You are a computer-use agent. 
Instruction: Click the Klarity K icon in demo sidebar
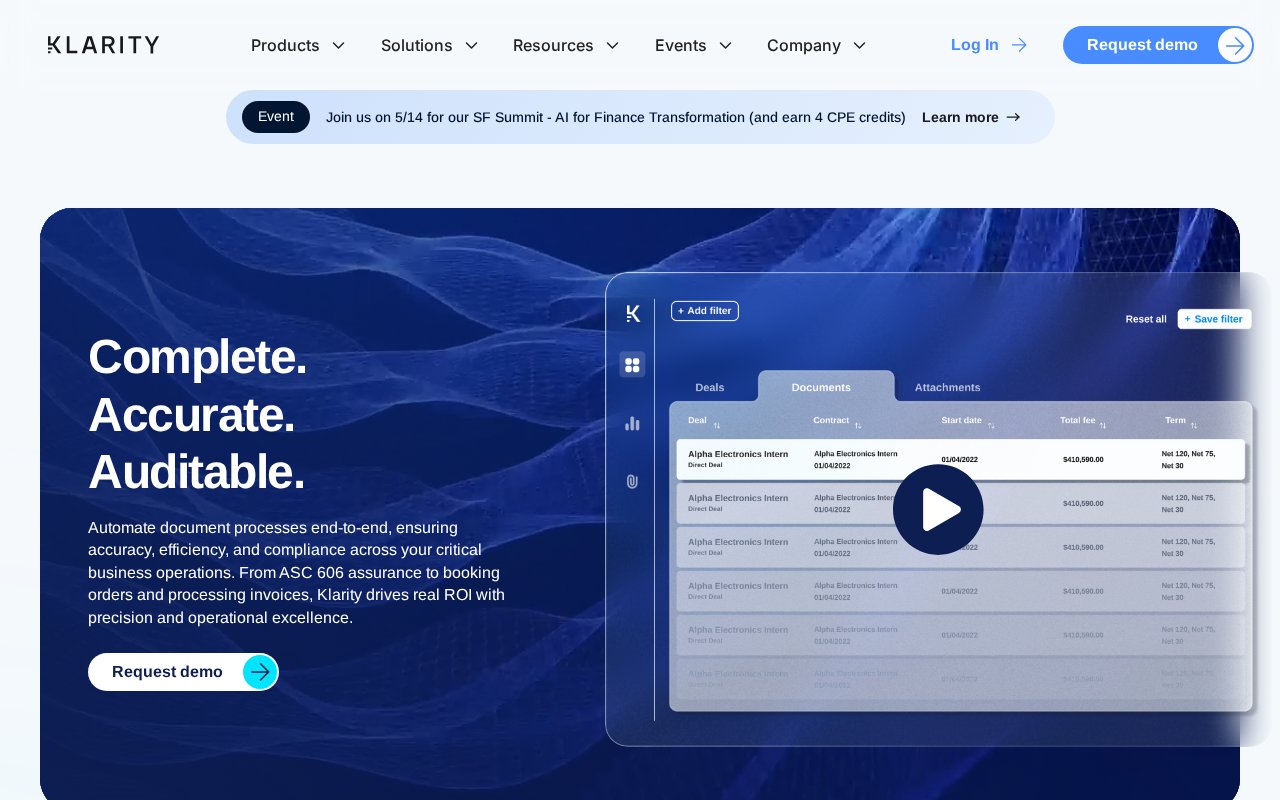coord(633,313)
